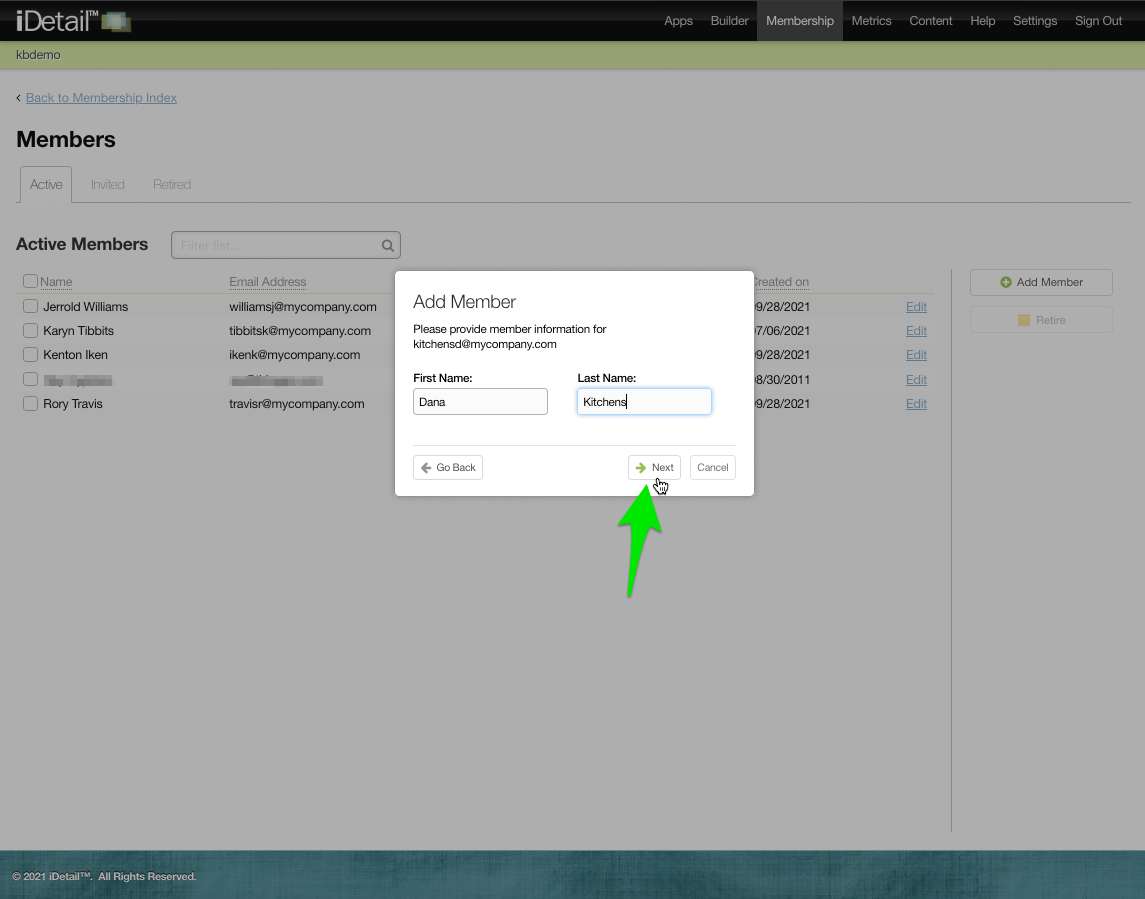
Task: Click the First Name input field
Action: coord(480,402)
